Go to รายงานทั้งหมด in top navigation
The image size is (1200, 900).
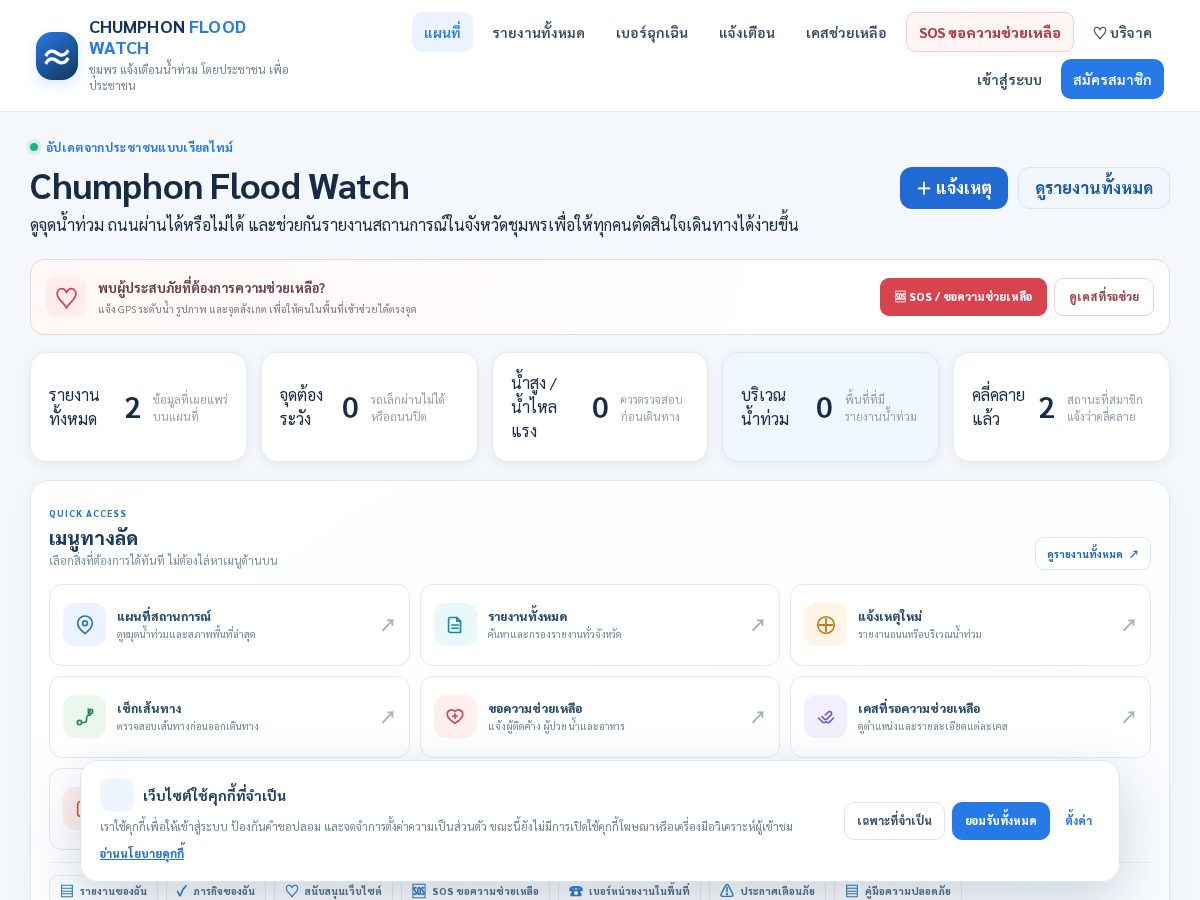pos(538,32)
